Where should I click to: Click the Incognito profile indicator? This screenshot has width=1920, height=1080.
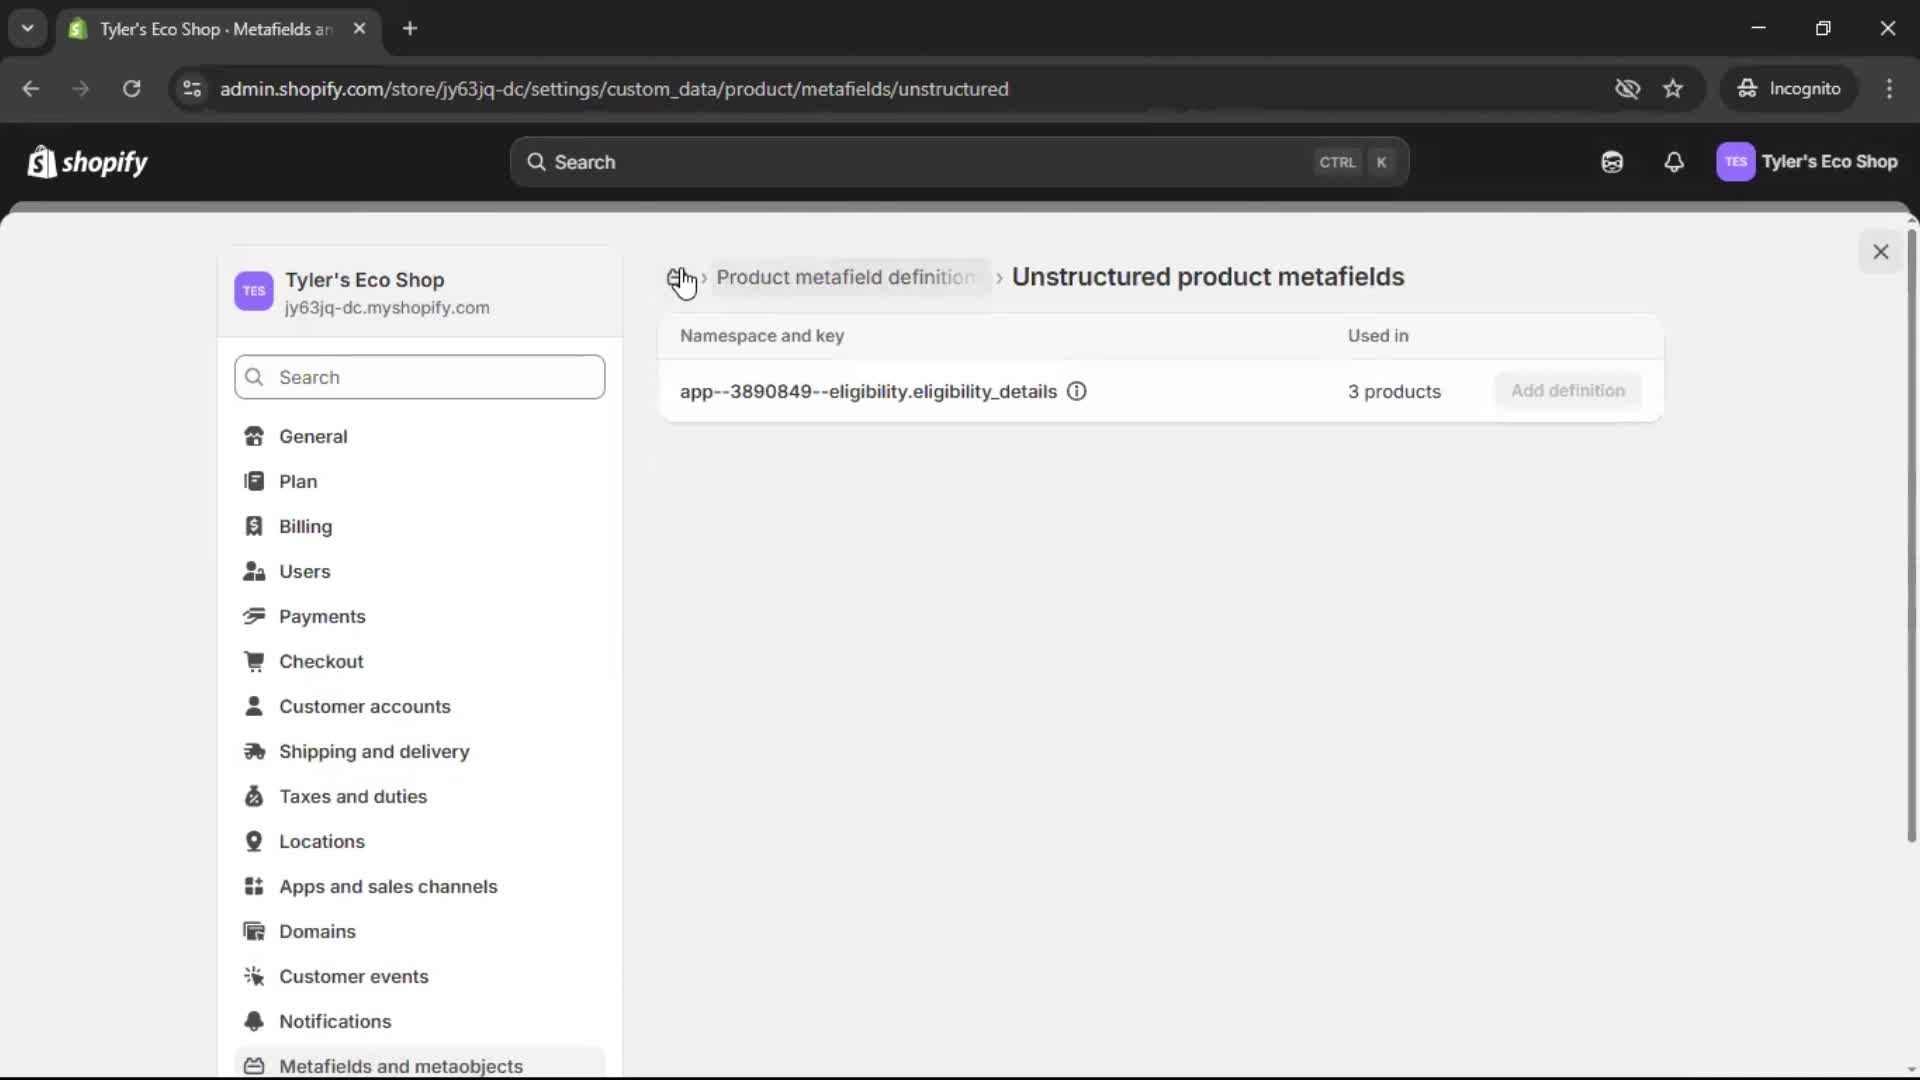pyautogui.click(x=1790, y=88)
